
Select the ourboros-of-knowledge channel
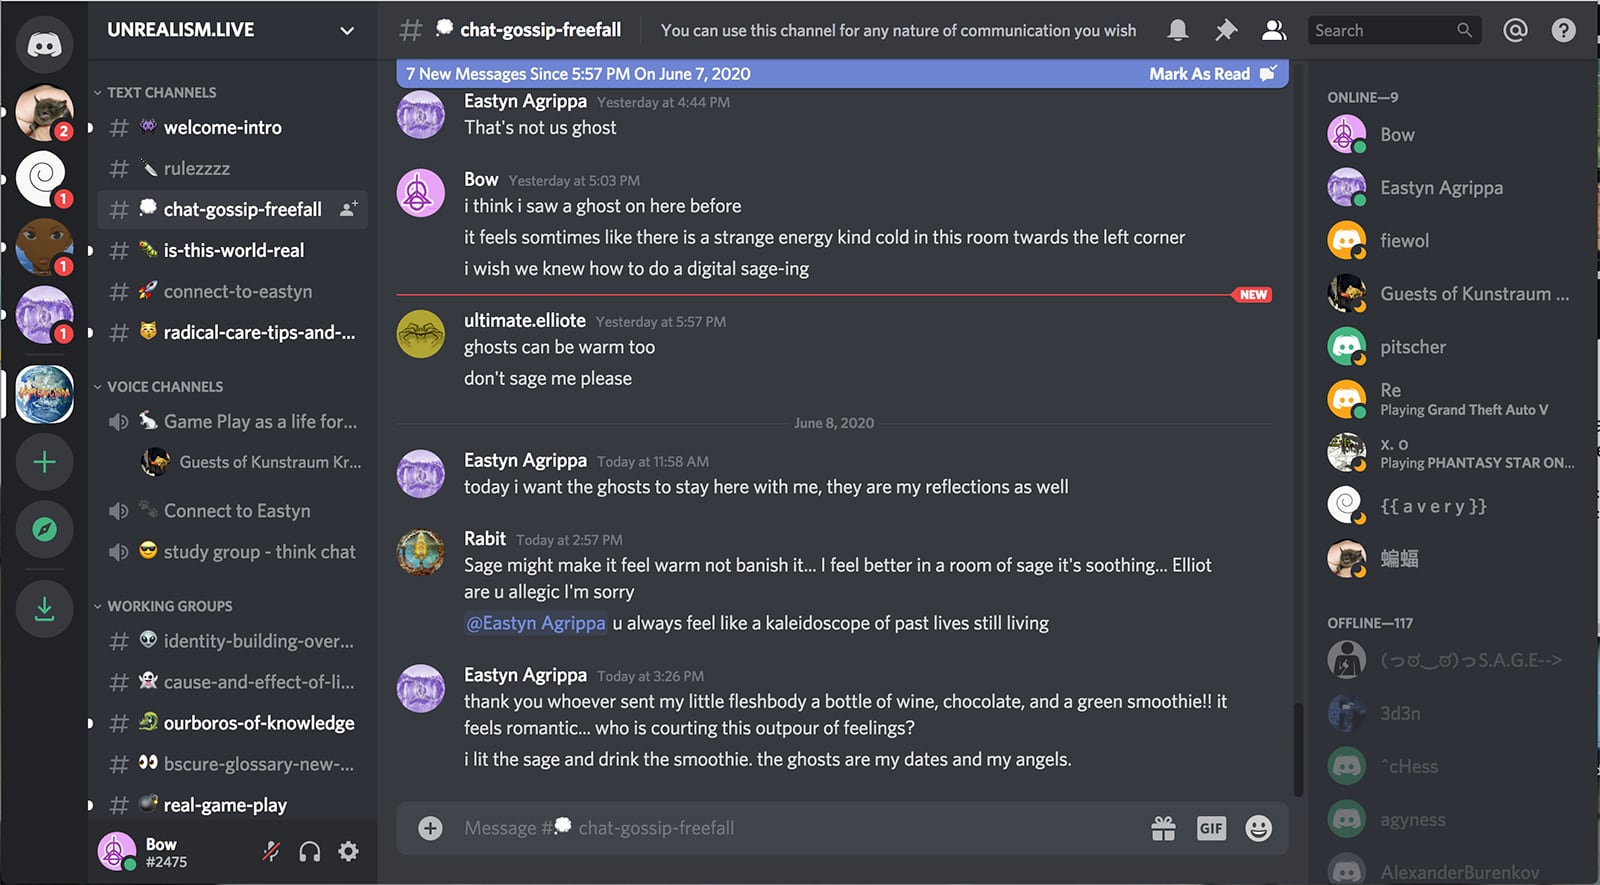coord(258,723)
